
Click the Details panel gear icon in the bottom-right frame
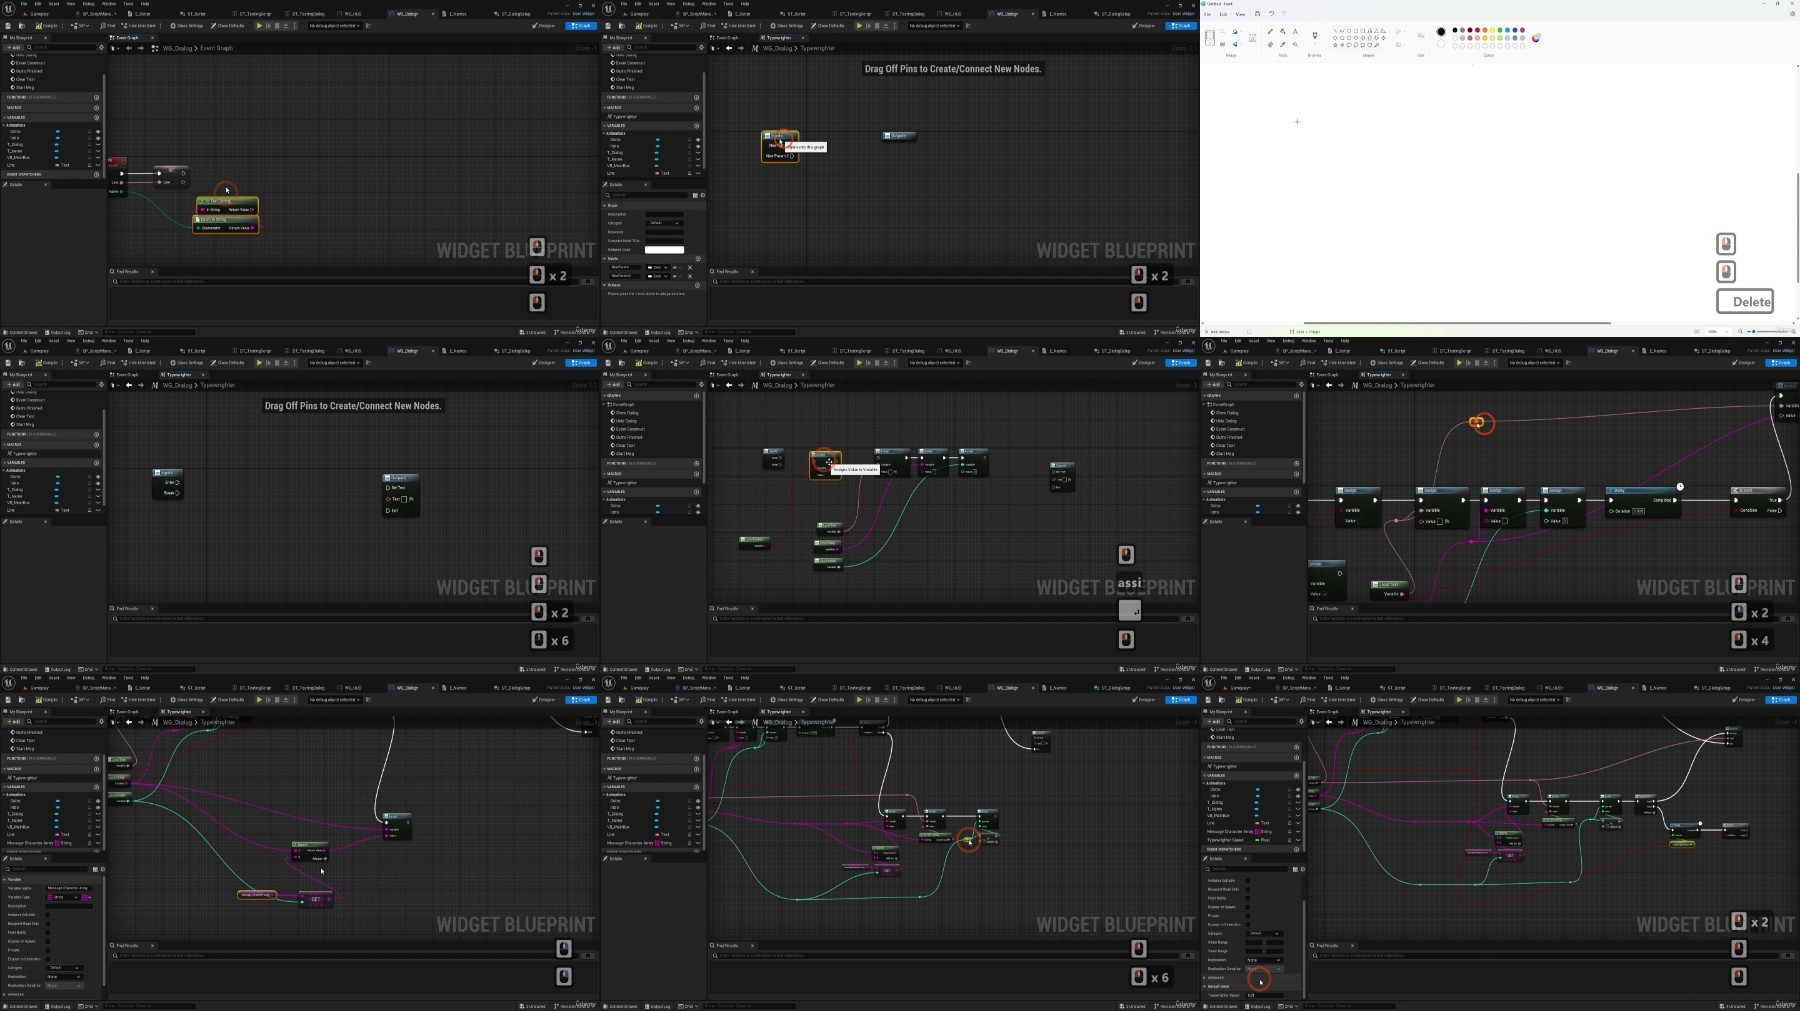(1303, 869)
